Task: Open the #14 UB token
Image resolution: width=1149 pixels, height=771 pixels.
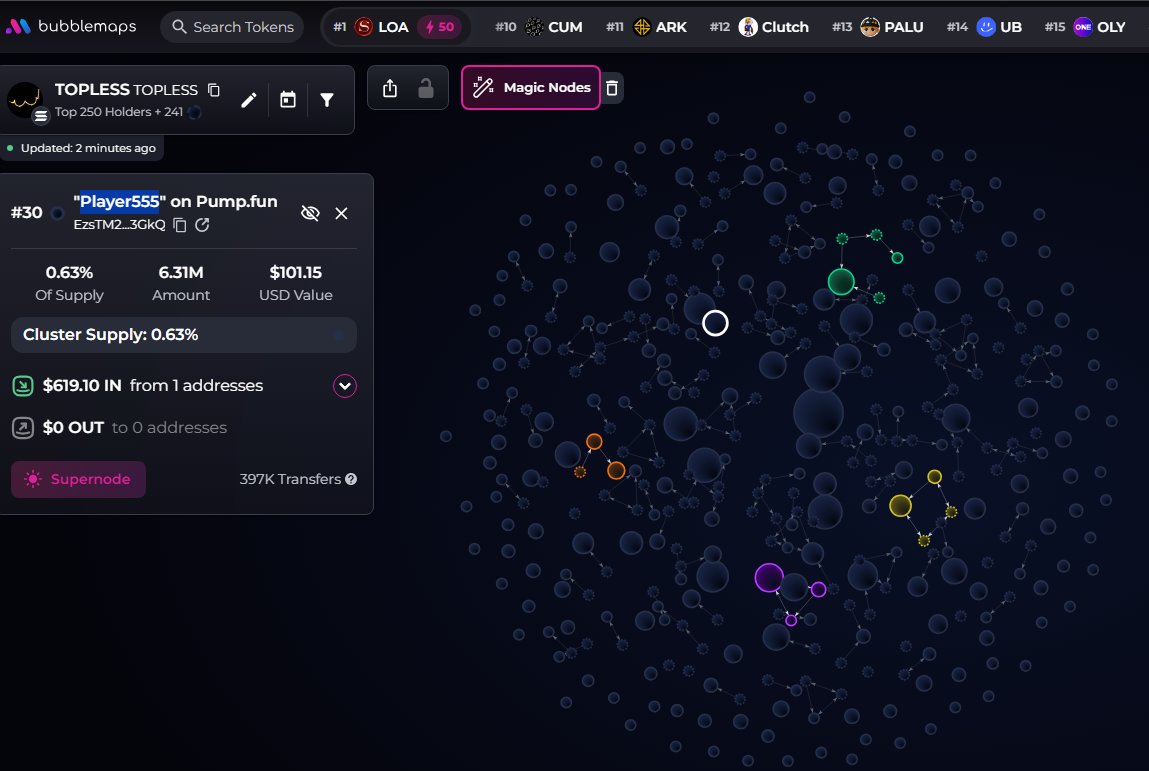Action: click(984, 27)
